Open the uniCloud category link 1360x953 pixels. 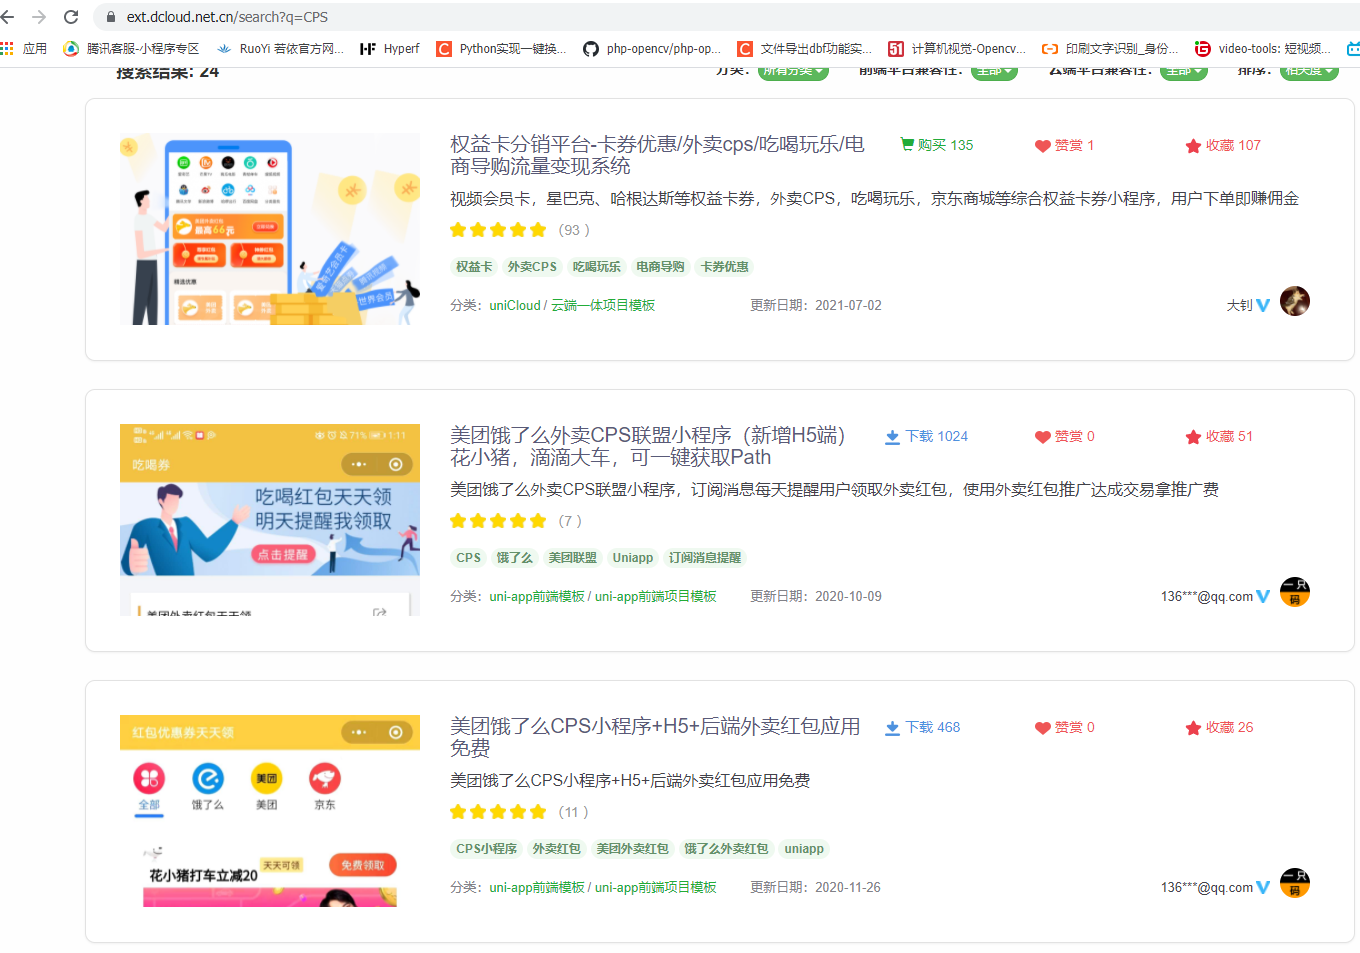[x=515, y=306]
